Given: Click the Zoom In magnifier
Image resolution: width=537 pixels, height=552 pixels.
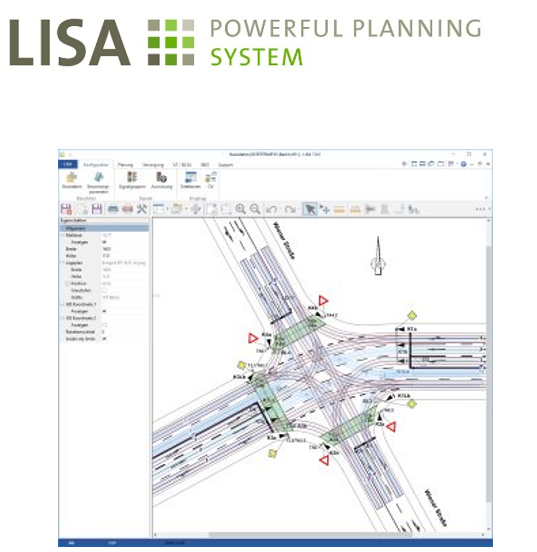Looking at the screenshot, I should click(x=241, y=209).
